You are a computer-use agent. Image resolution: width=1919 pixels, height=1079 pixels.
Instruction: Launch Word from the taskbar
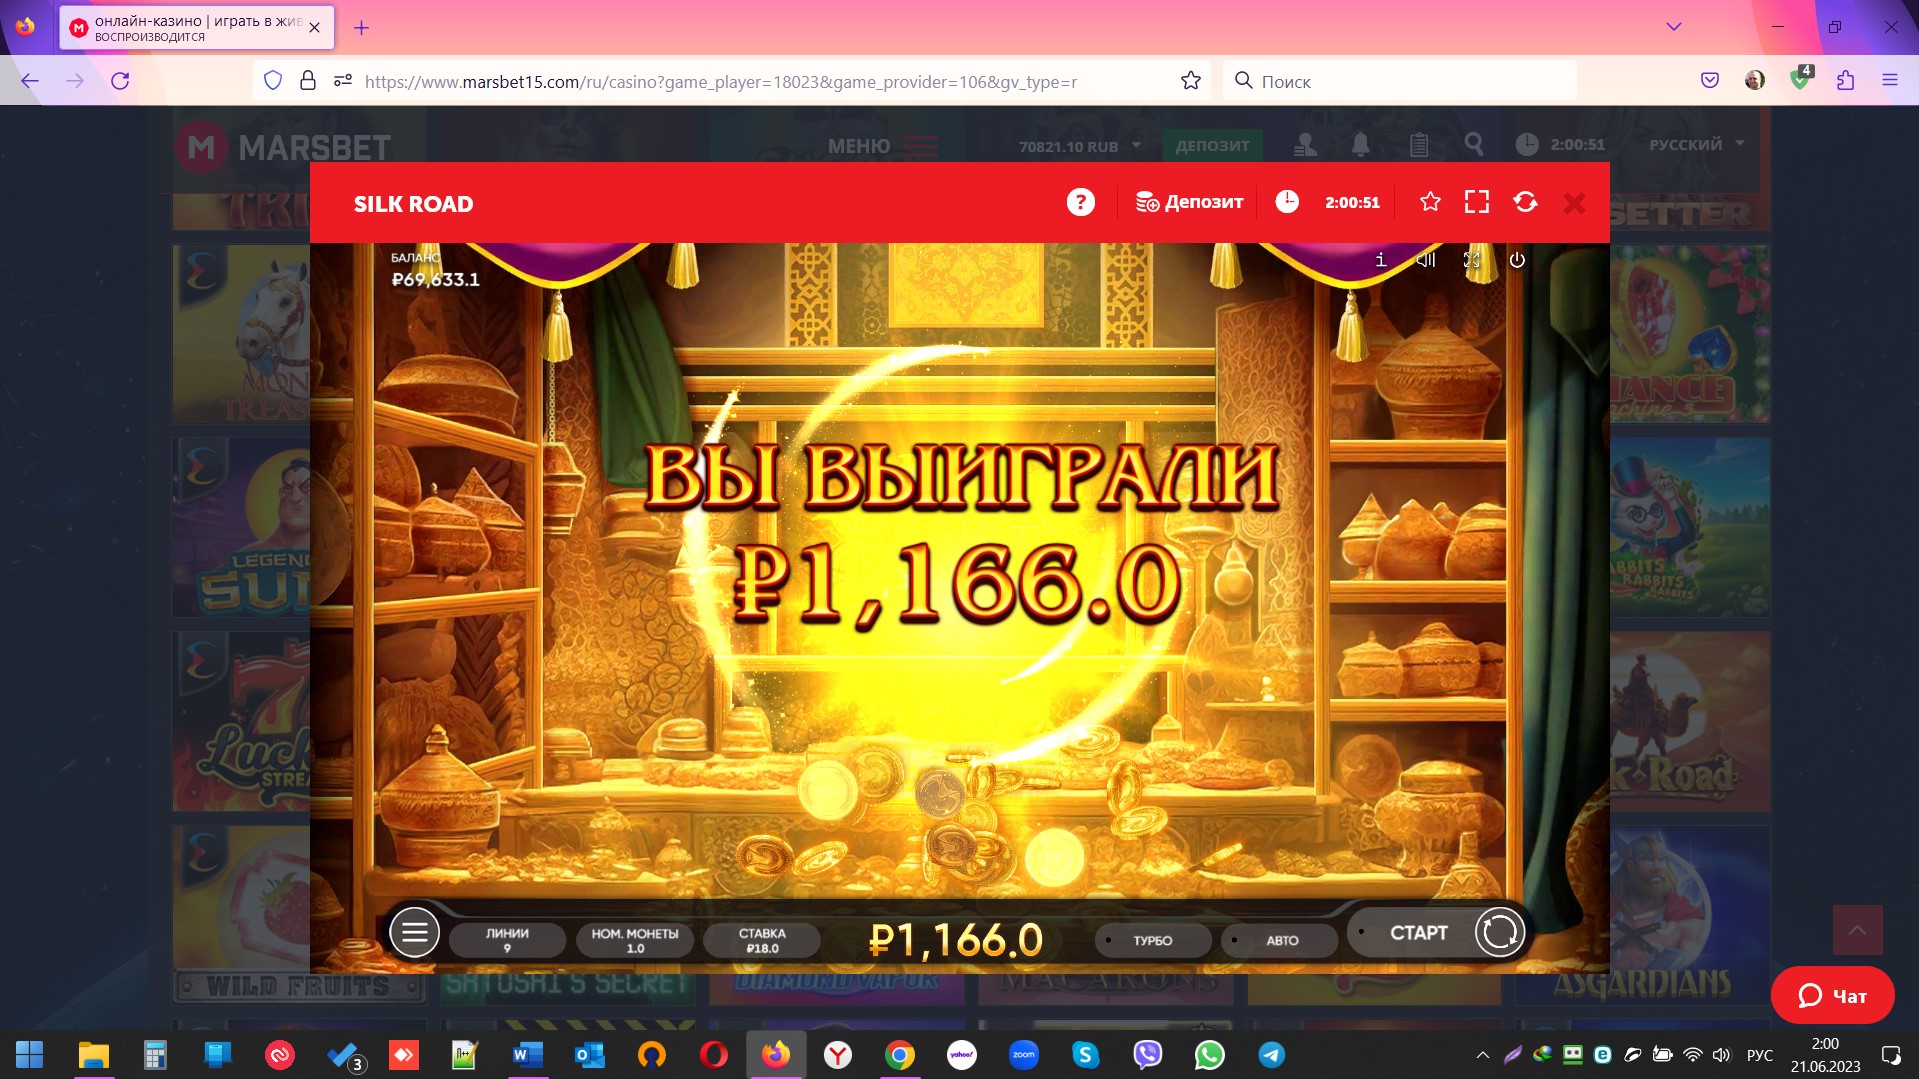(x=527, y=1055)
